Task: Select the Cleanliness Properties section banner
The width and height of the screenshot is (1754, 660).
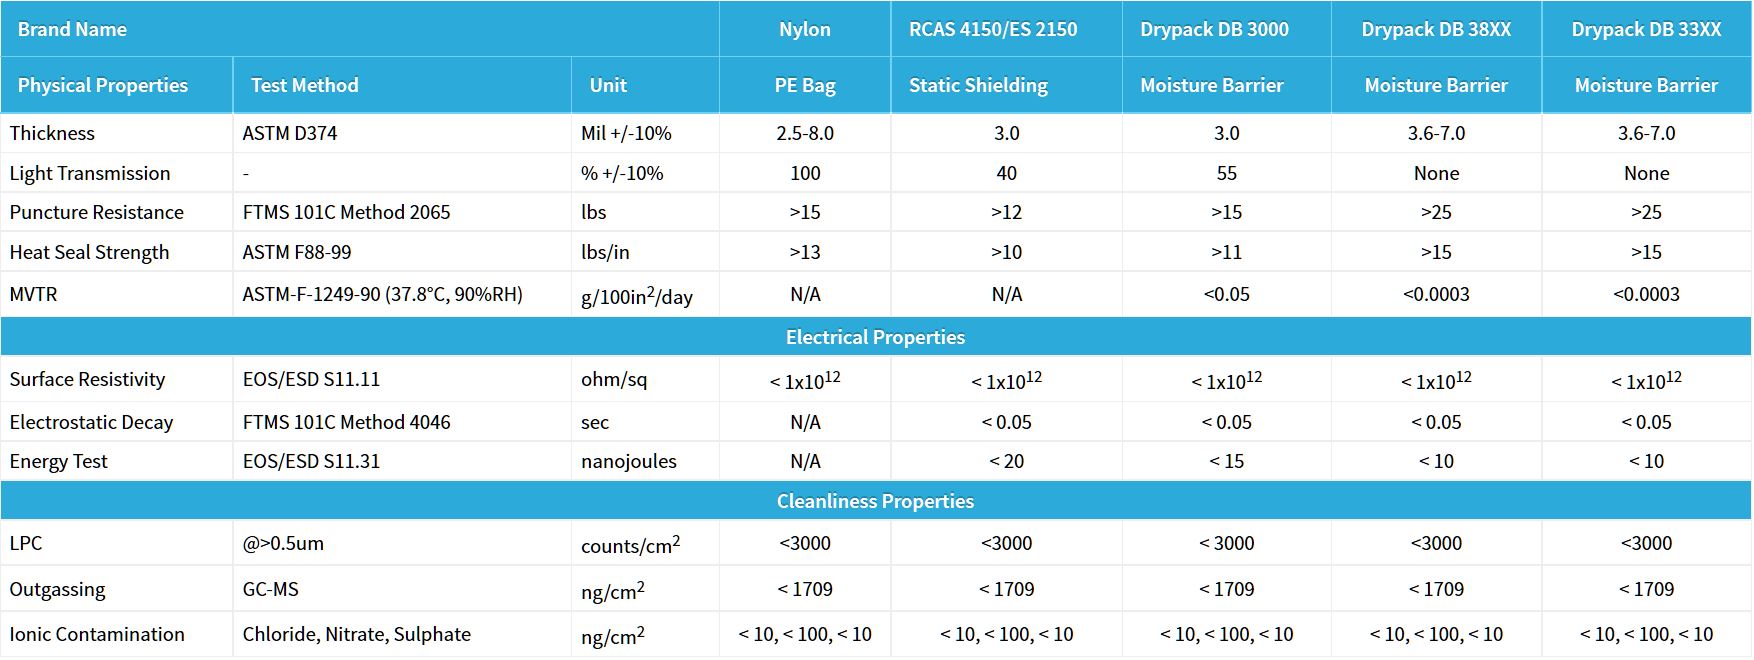Action: pos(875,501)
